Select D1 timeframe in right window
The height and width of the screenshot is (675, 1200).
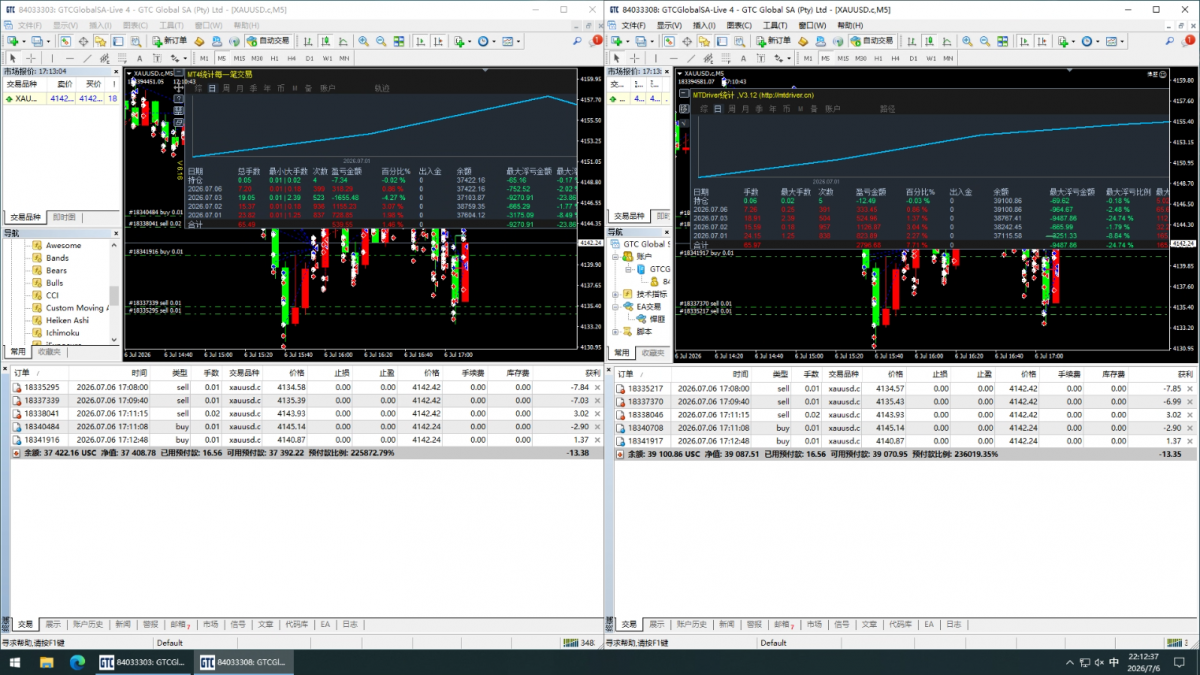coord(913,58)
